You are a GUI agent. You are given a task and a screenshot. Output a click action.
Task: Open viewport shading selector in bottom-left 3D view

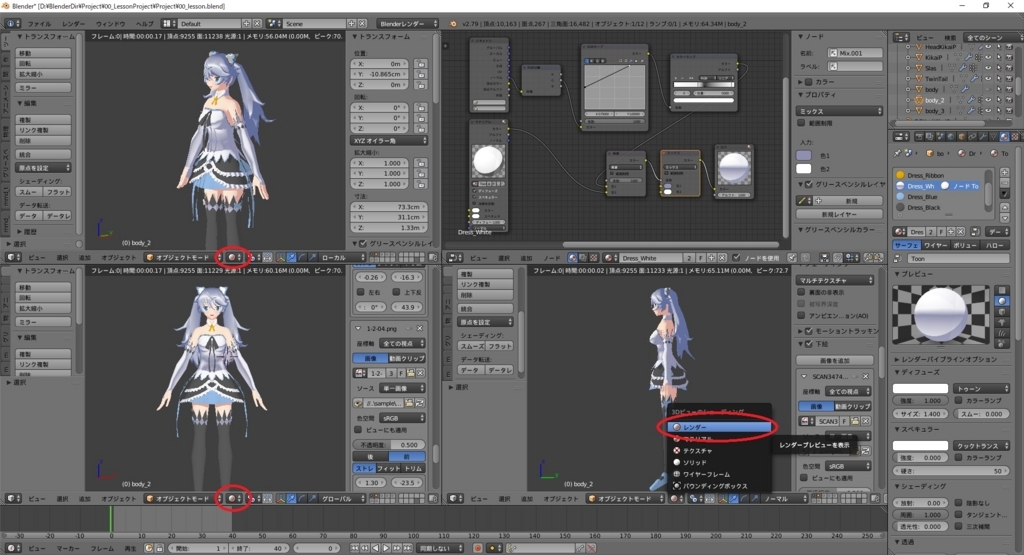point(234,498)
